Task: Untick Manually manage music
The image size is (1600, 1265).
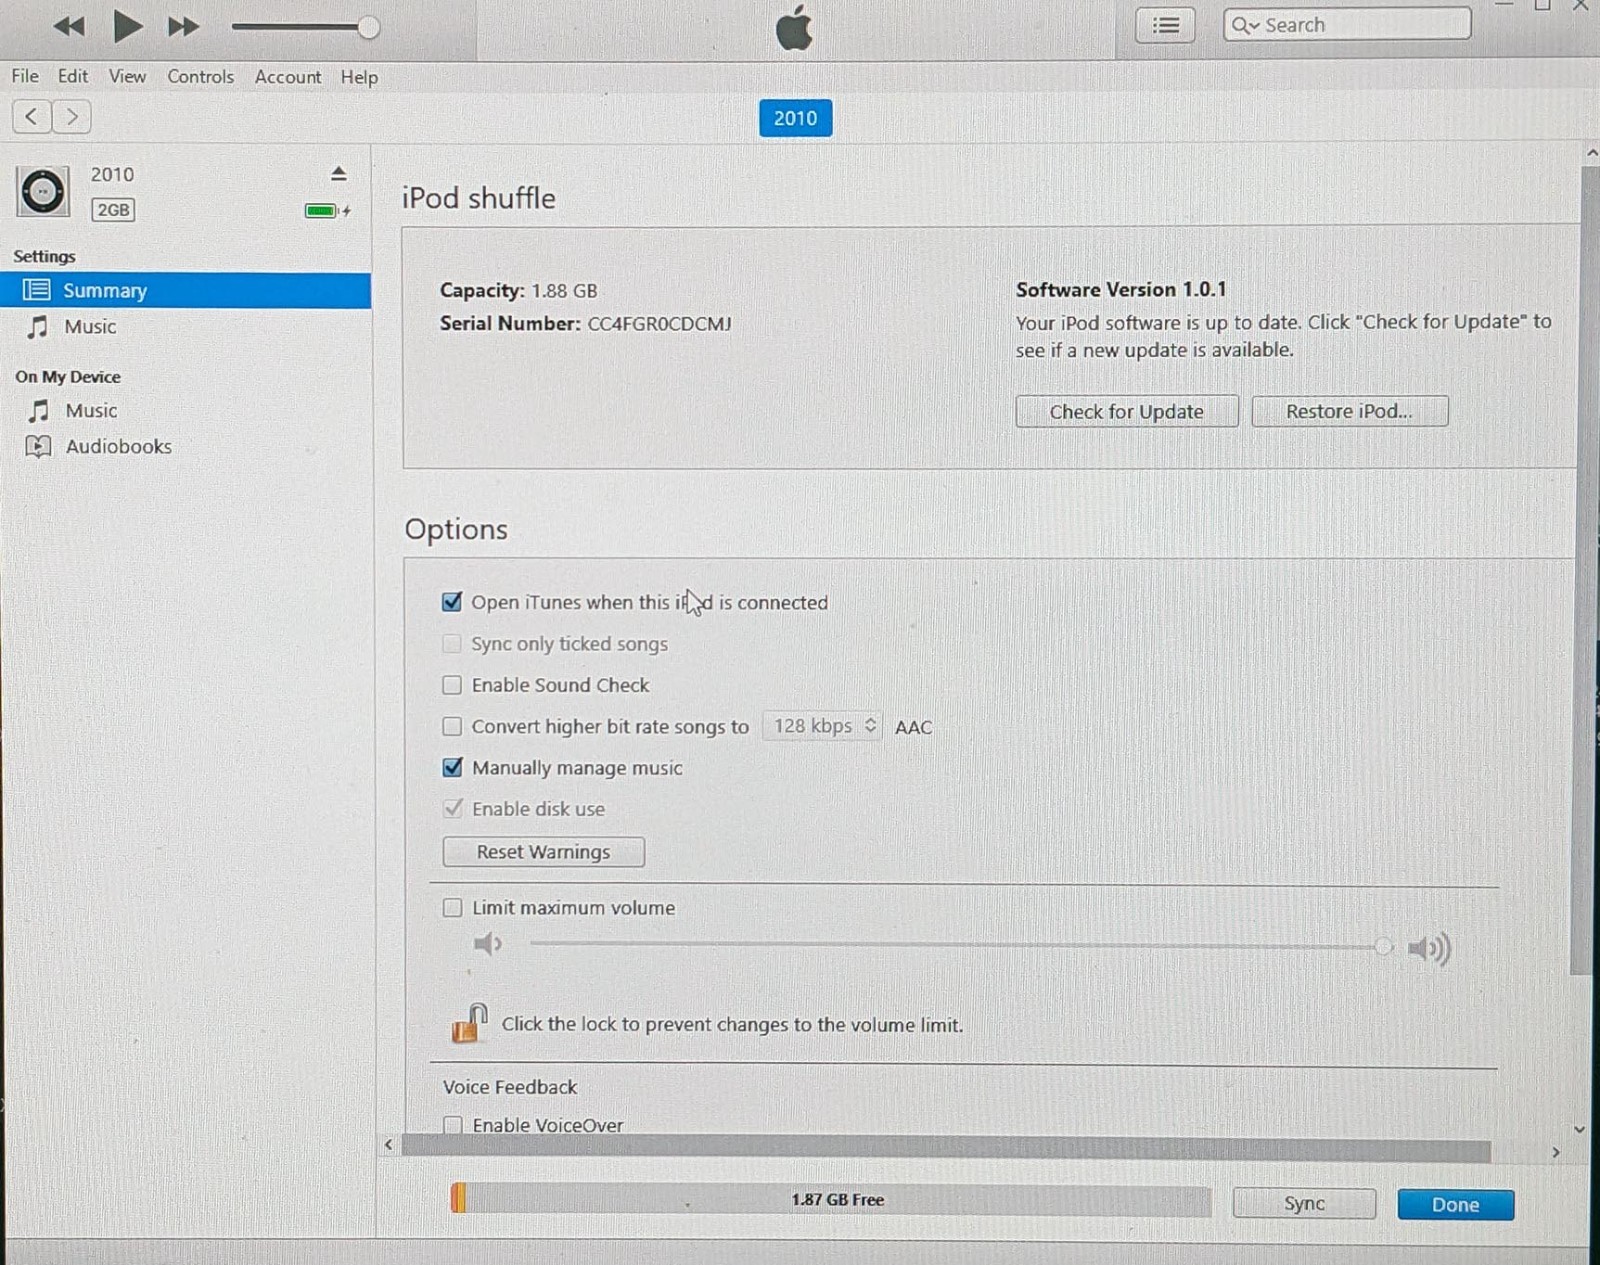Action: point(452,767)
